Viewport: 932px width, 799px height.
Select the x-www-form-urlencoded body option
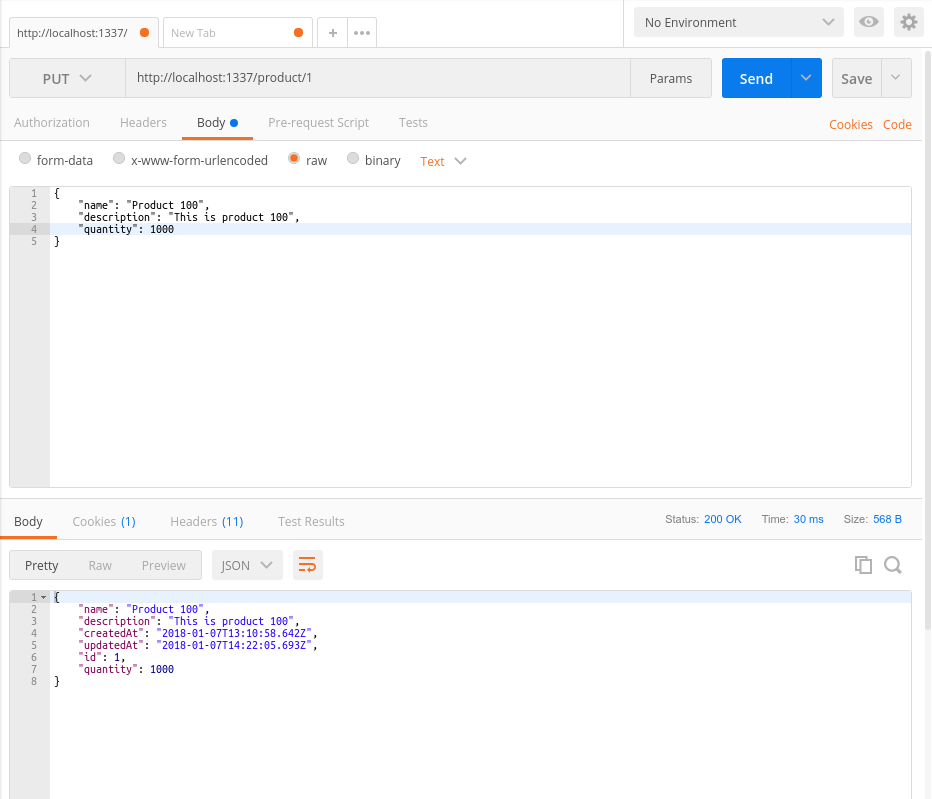[119, 159]
